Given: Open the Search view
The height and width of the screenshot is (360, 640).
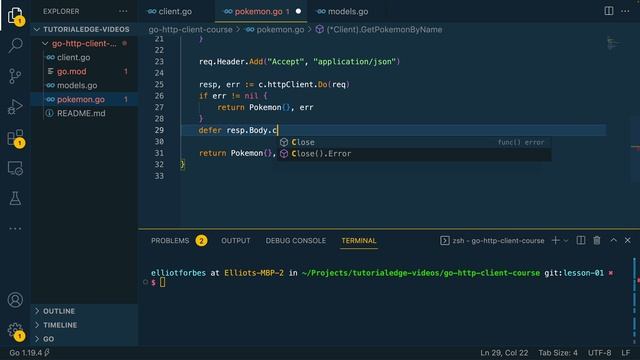Looking at the screenshot, I should pos(15,45).
